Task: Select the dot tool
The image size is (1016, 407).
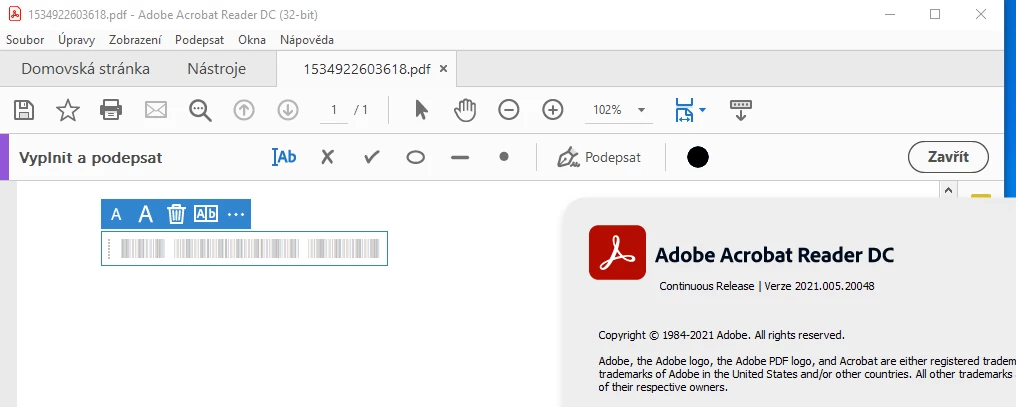Action: (x=503, y=156)
